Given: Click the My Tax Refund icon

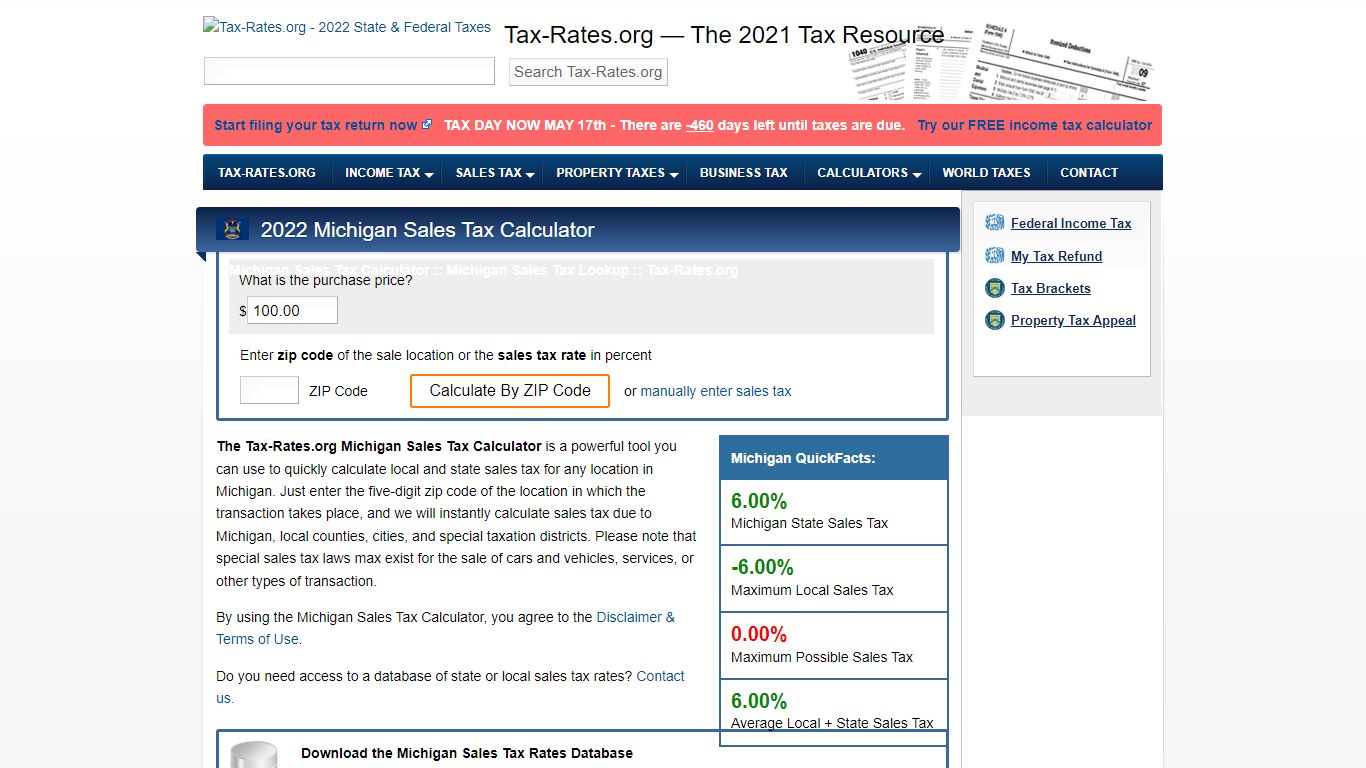Looking at the screenshot, I should click(994, 256).
